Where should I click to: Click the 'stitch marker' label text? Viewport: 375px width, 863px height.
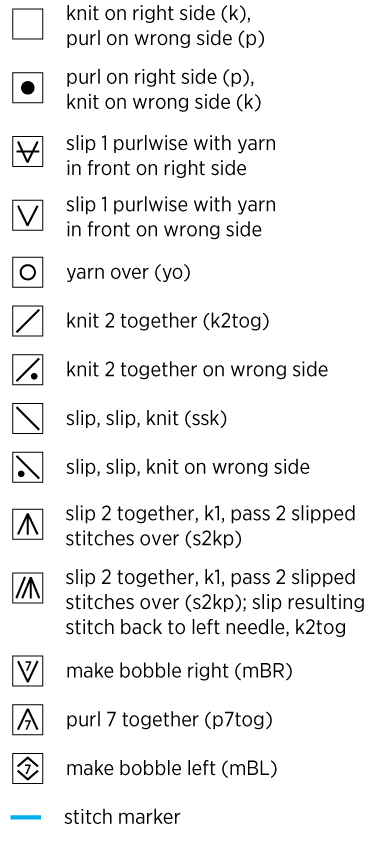[122, 817]
